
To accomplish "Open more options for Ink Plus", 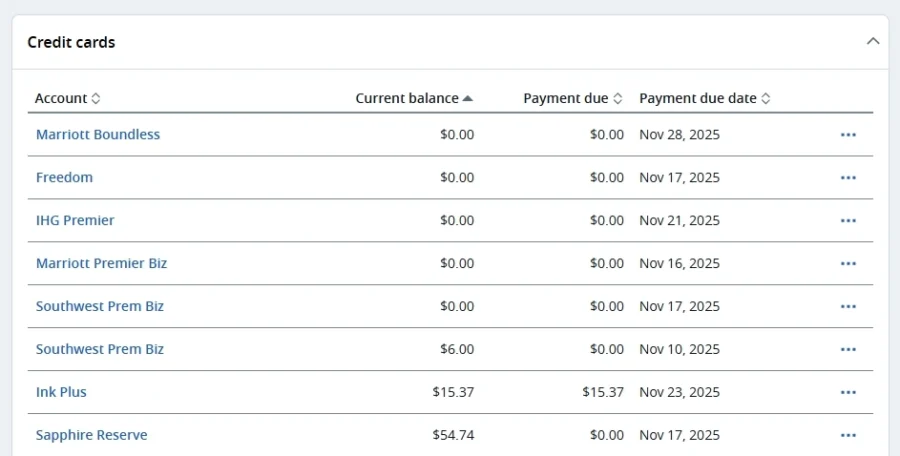I will (x=848, y=393).
